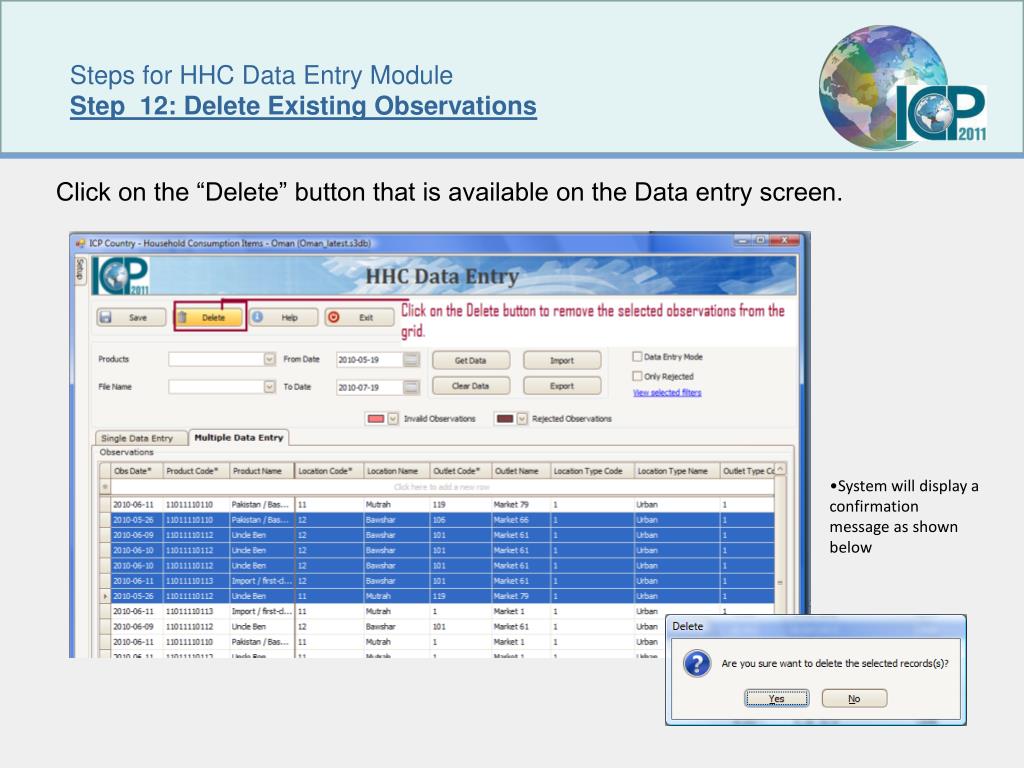The image size is (1024, 768).
Task: Select the Multiple Data Entry tab
Action: 238,437
